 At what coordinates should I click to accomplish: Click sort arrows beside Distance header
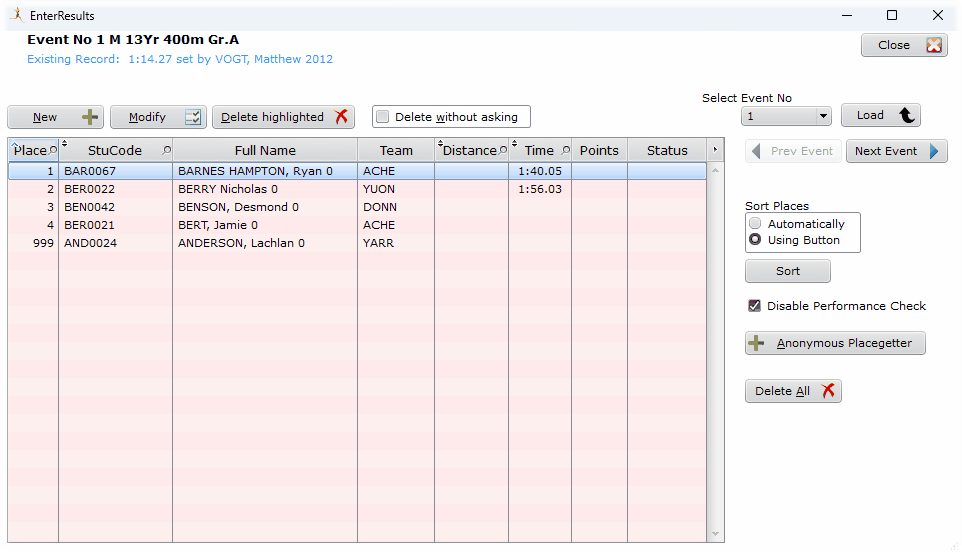(x=440, y=144)
